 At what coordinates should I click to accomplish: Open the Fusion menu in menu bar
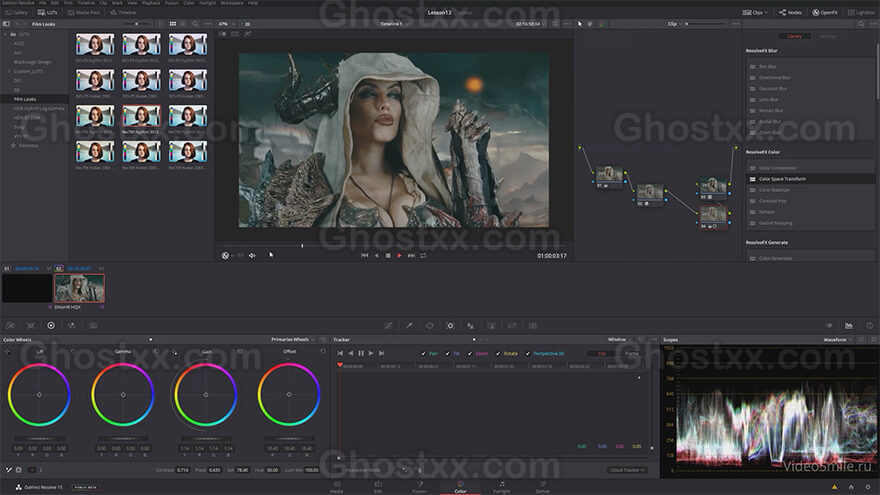[172, 3]
